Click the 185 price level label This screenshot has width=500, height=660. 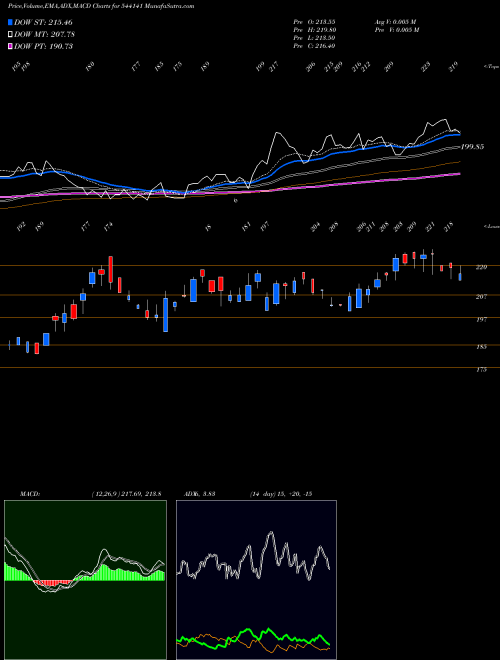482,346
